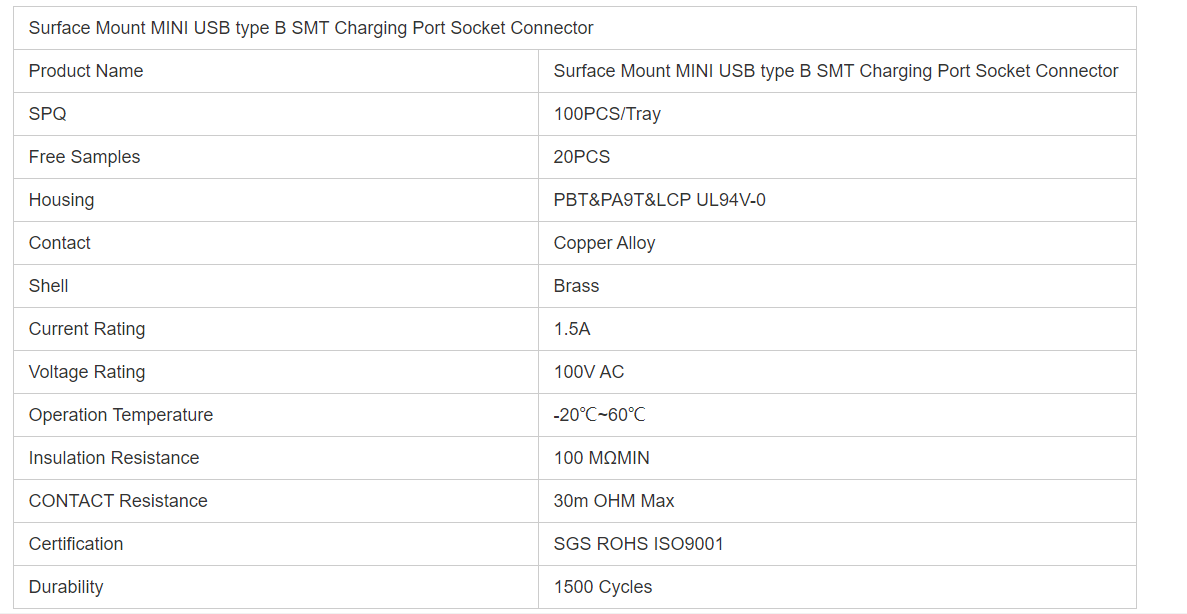Select the "Insulation Resistance" label
Viewport: 1187px width, 614px height.
point(114,458)
